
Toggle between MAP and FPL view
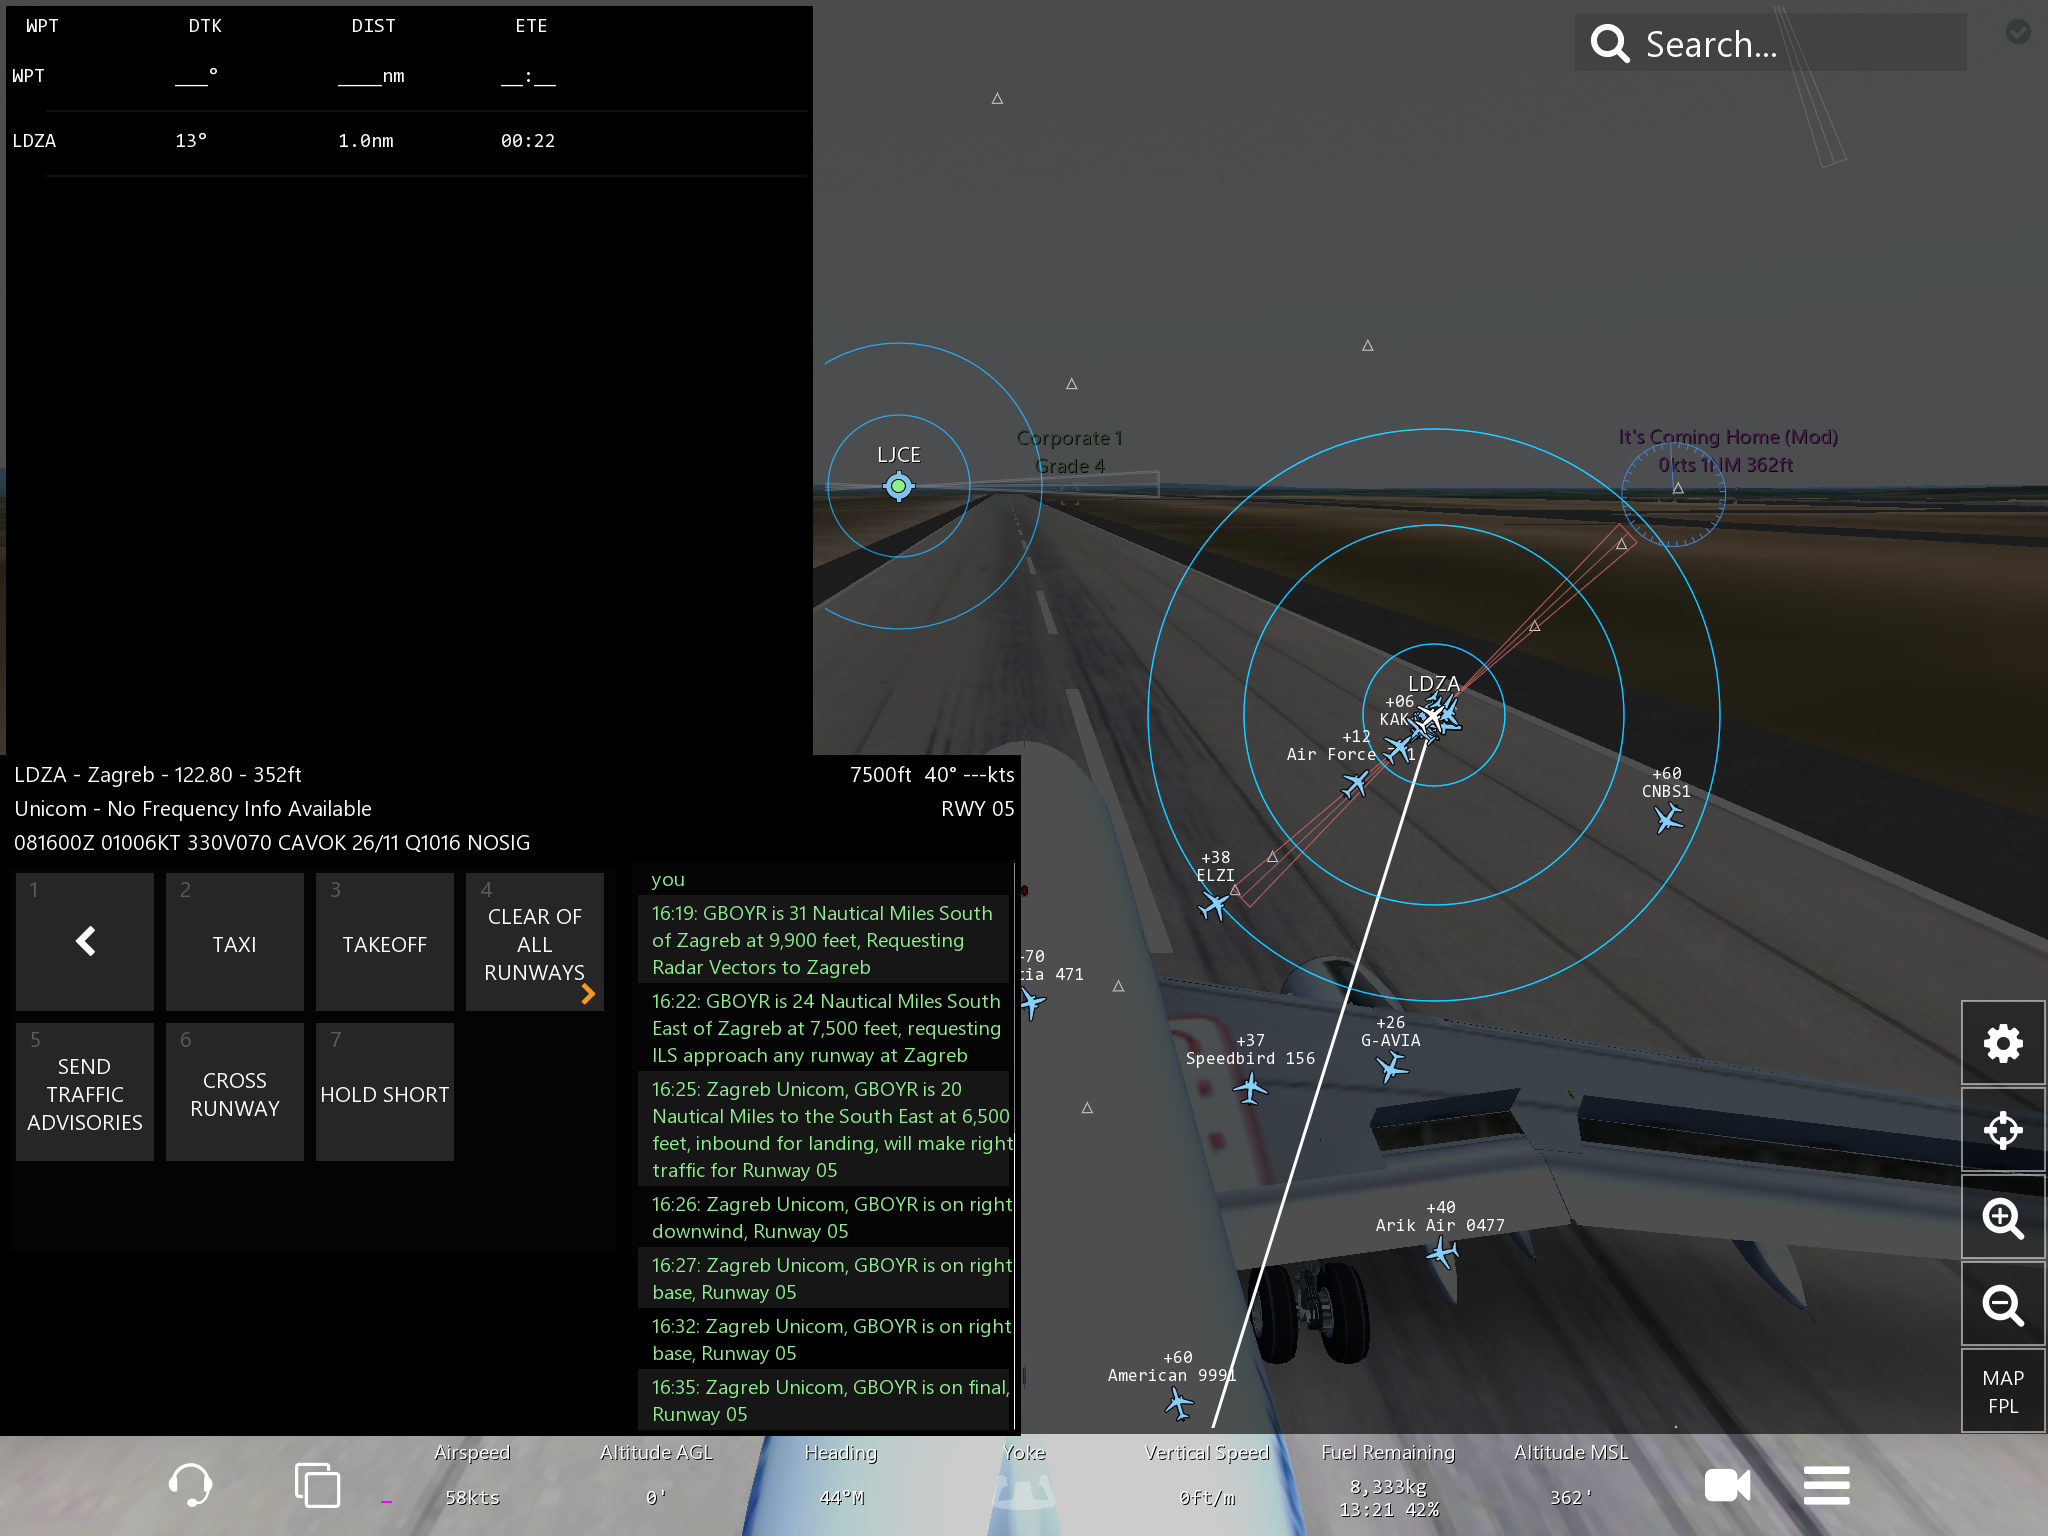point(2002,1391)
